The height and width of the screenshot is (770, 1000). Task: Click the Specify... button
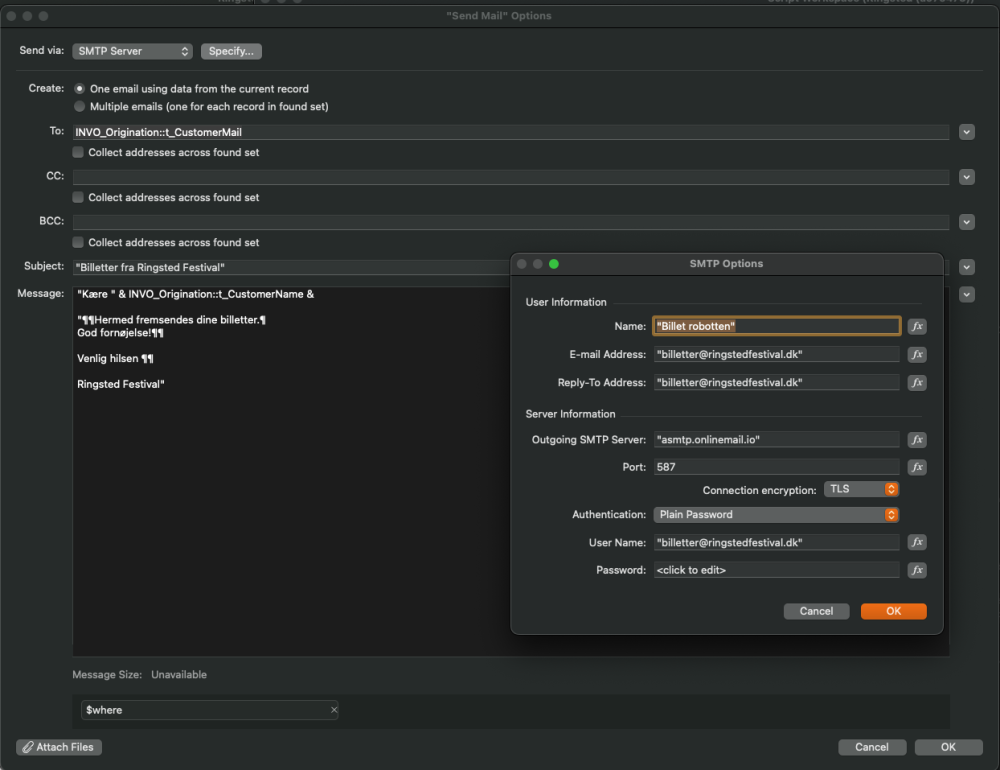pyautogui.click(x=231, y=51)
